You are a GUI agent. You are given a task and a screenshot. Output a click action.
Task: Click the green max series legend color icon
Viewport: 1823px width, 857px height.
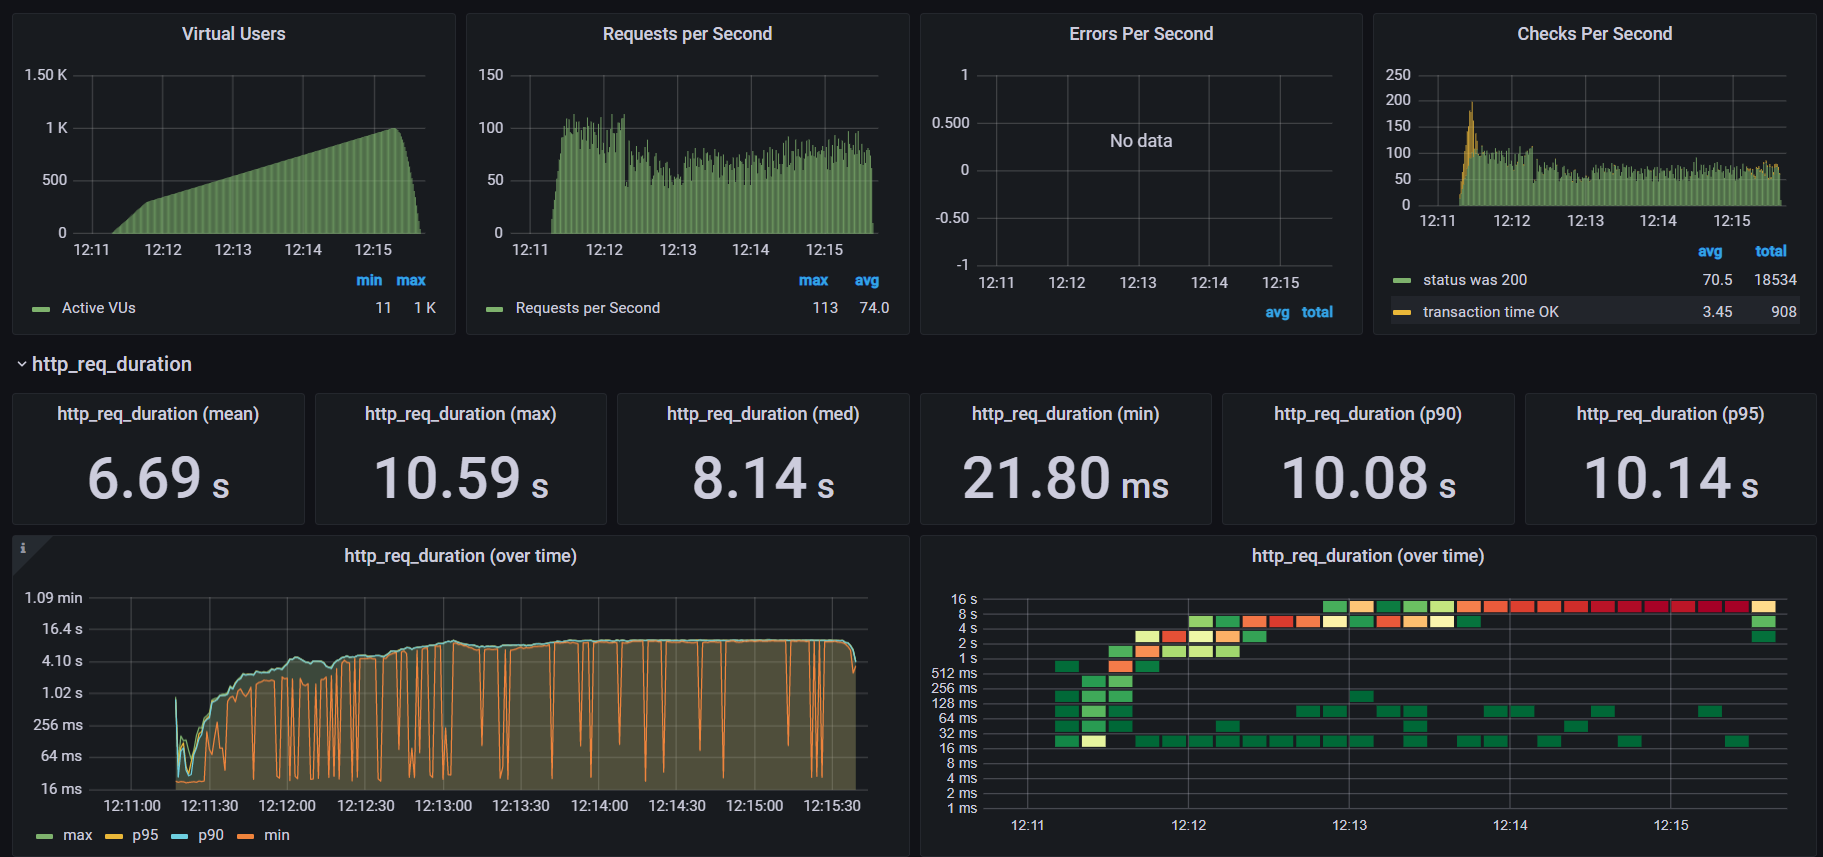44,836
